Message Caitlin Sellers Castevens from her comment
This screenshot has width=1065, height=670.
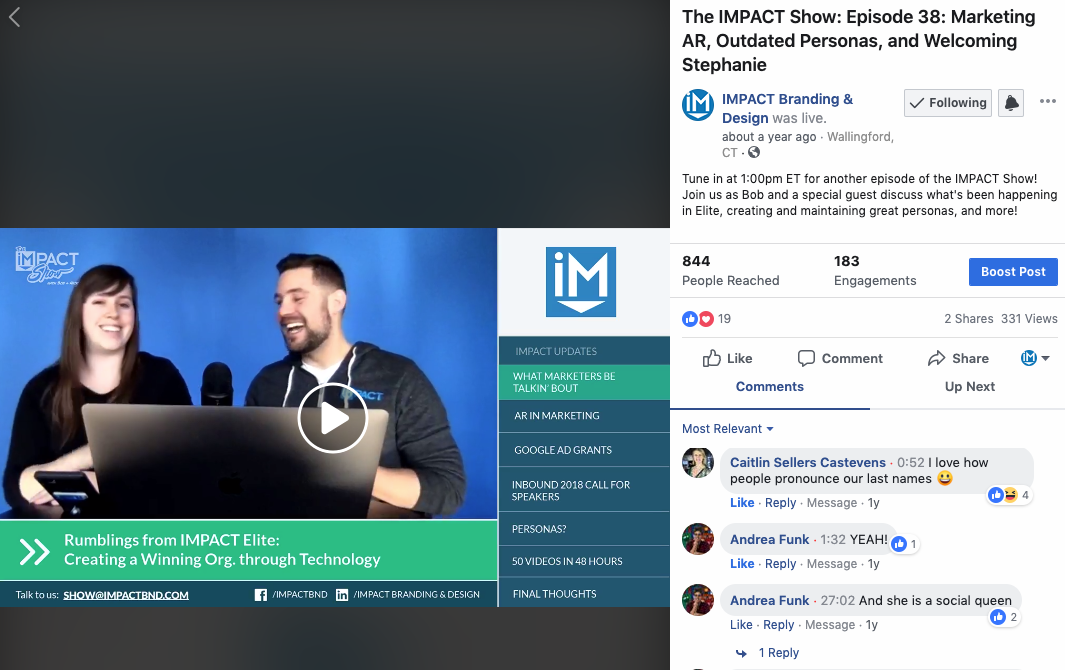[831, 503]
